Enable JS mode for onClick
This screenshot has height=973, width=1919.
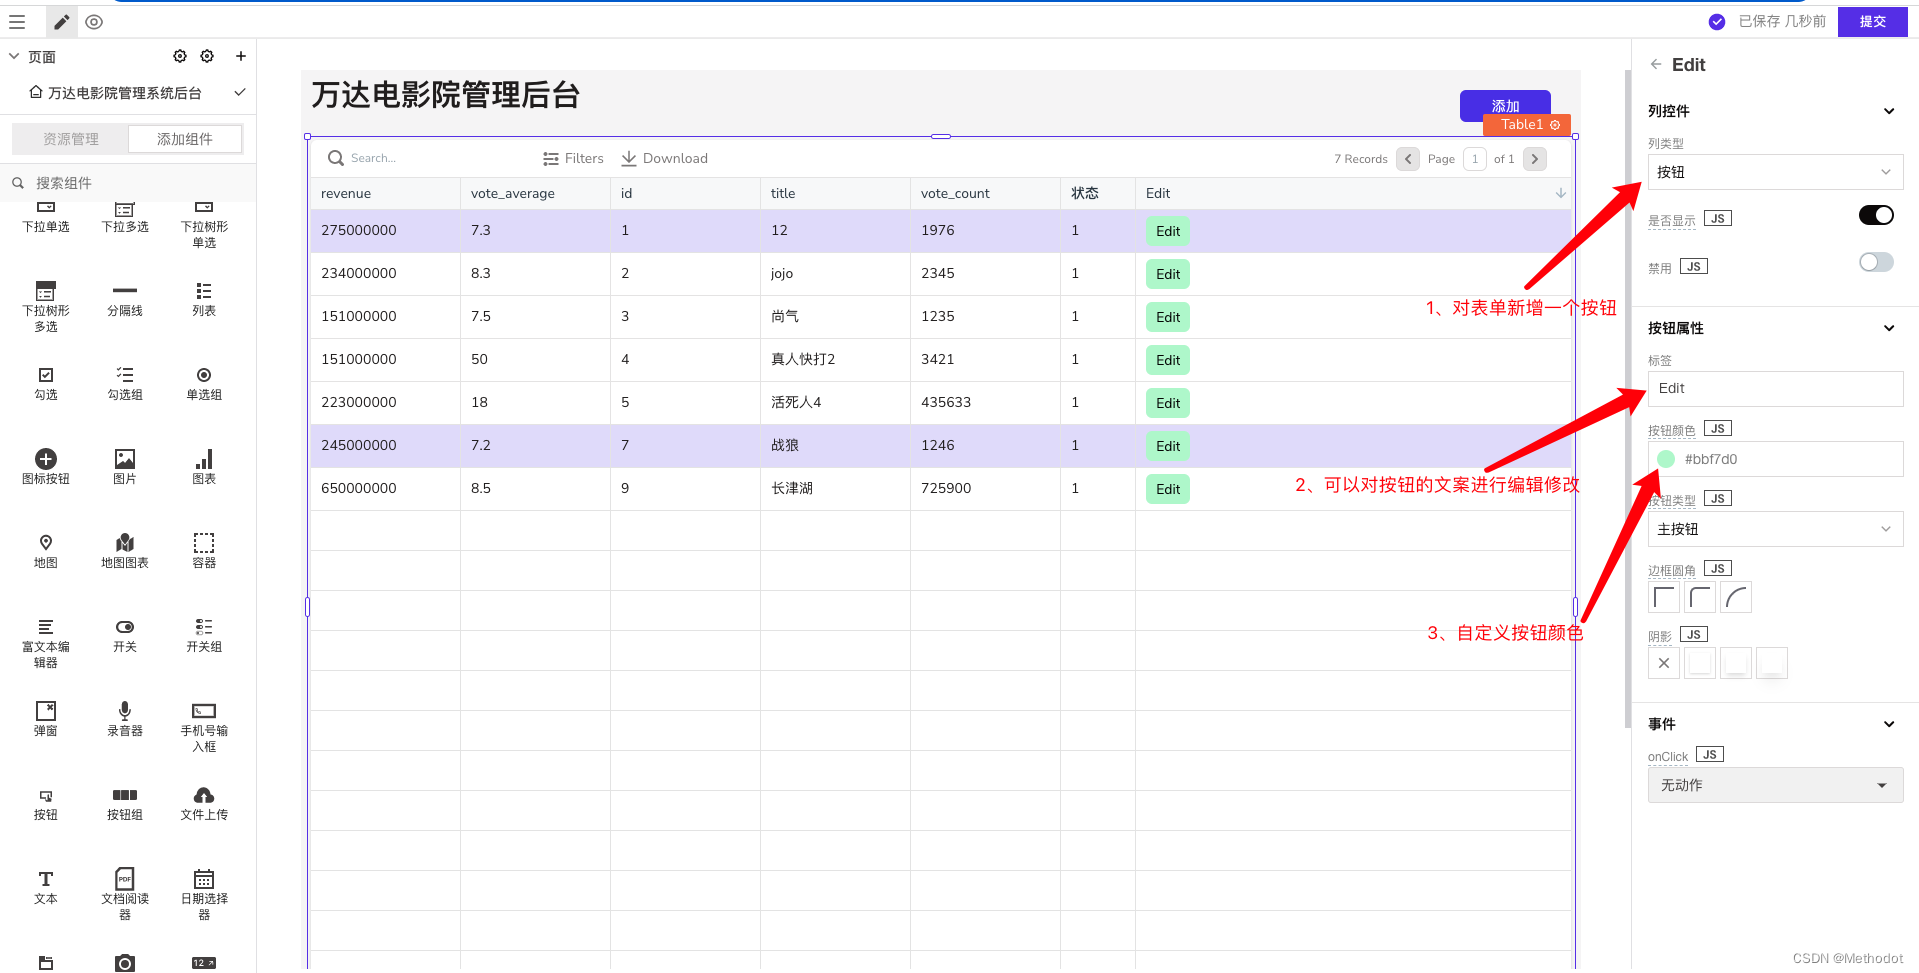click(x=1710, y=755)
